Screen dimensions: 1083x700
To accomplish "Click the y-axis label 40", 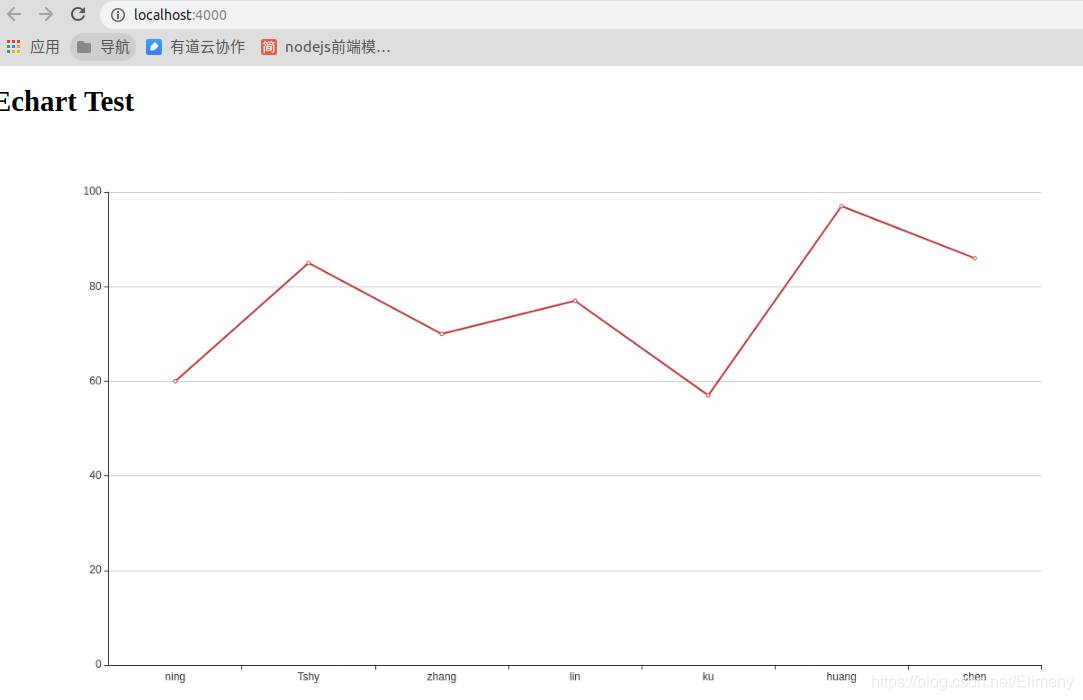I will coord(95,475).
